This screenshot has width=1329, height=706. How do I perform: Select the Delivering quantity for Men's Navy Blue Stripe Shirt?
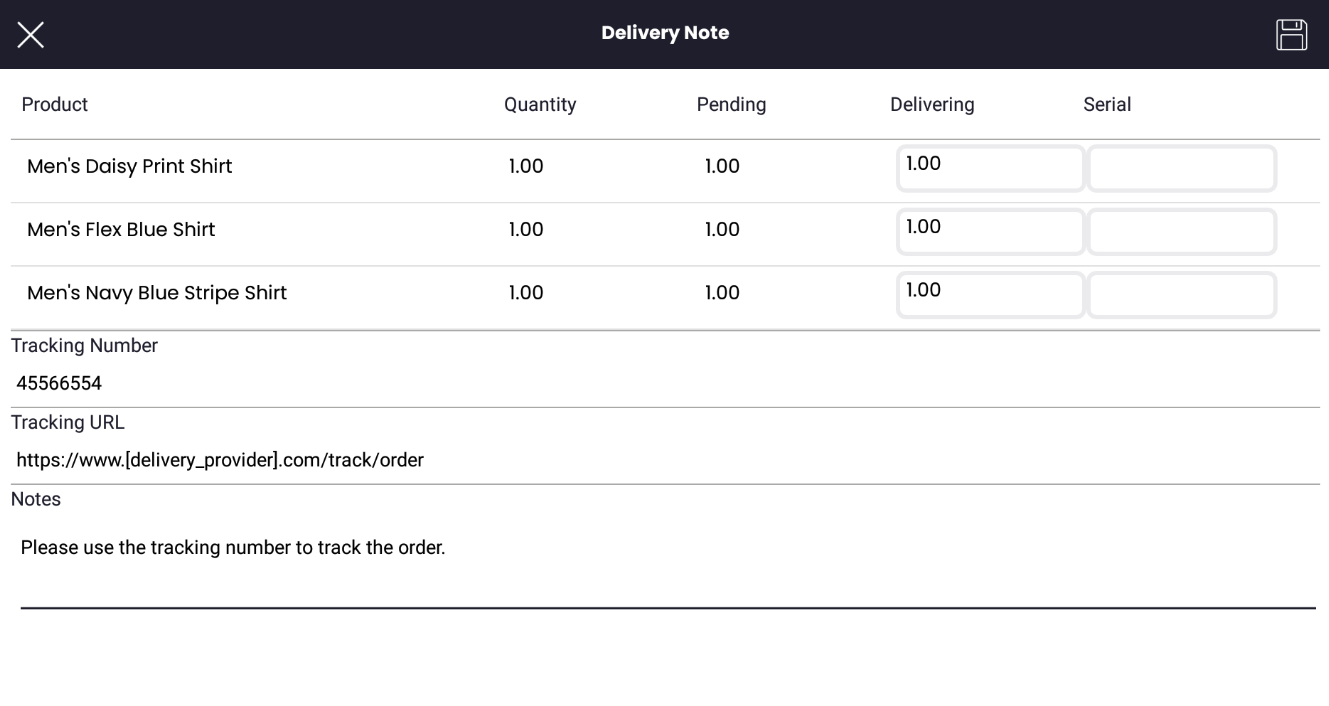(988, 294)
